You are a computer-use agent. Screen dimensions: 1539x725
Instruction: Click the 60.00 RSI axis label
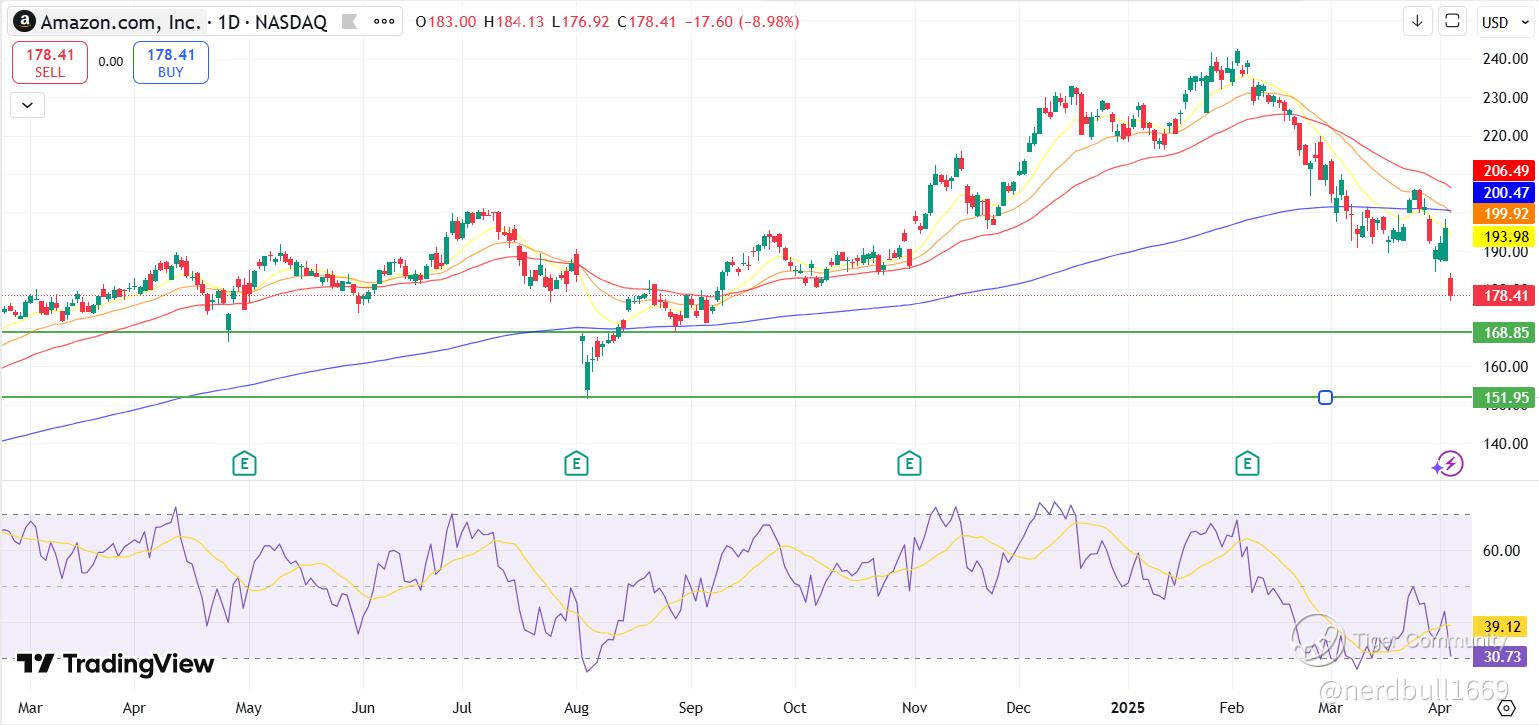click(x=1502, y=551)
